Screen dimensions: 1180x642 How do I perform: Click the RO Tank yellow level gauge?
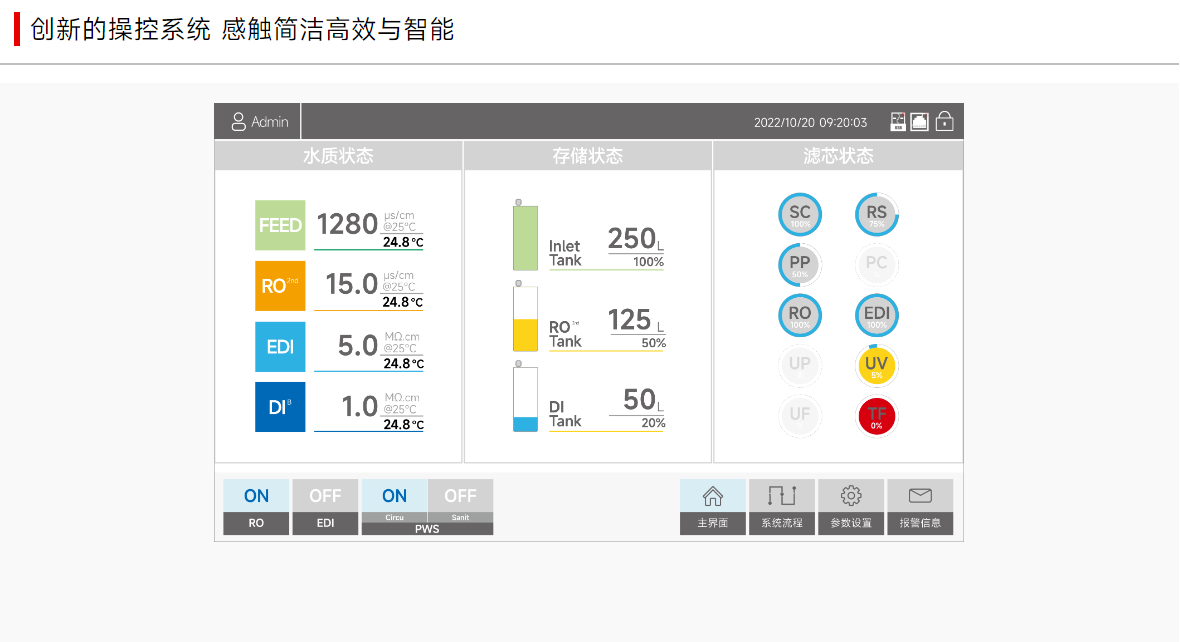tap(525, 320)
